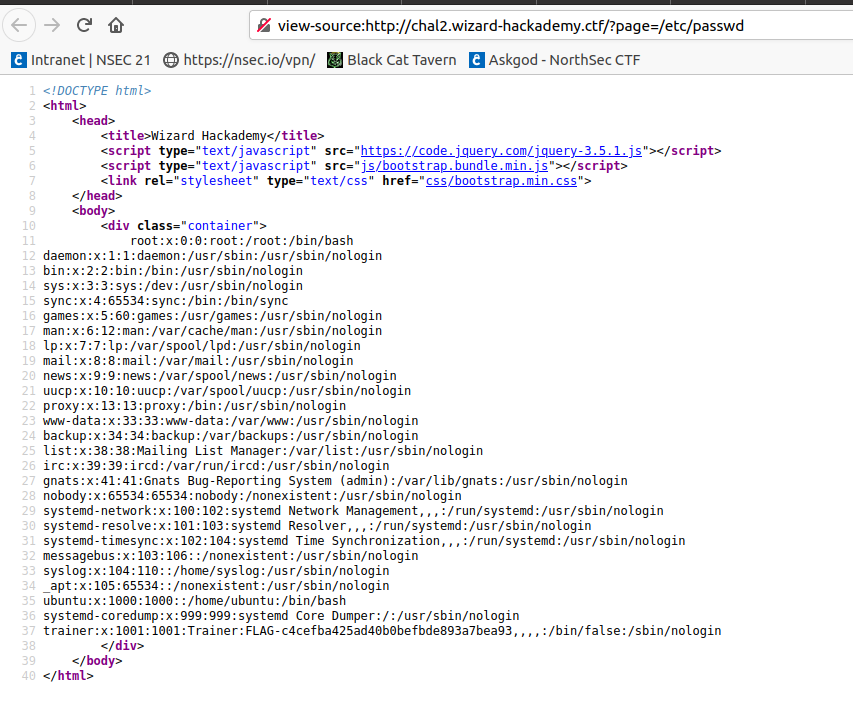This screenshot has width=853, height=711.
Task: Open the Black Cat Tavern bookmark
Action: 392,60
